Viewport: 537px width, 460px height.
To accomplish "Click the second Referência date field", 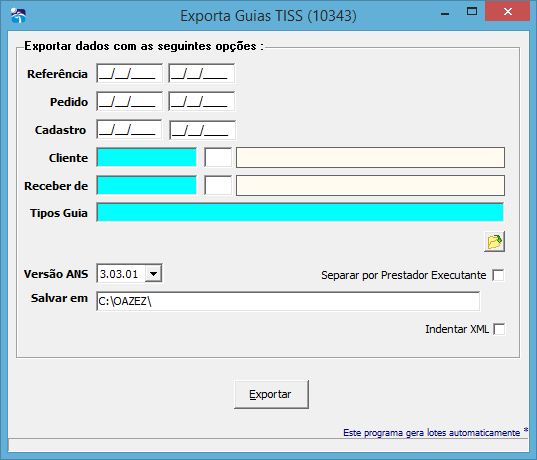I will tap(201, 73).
